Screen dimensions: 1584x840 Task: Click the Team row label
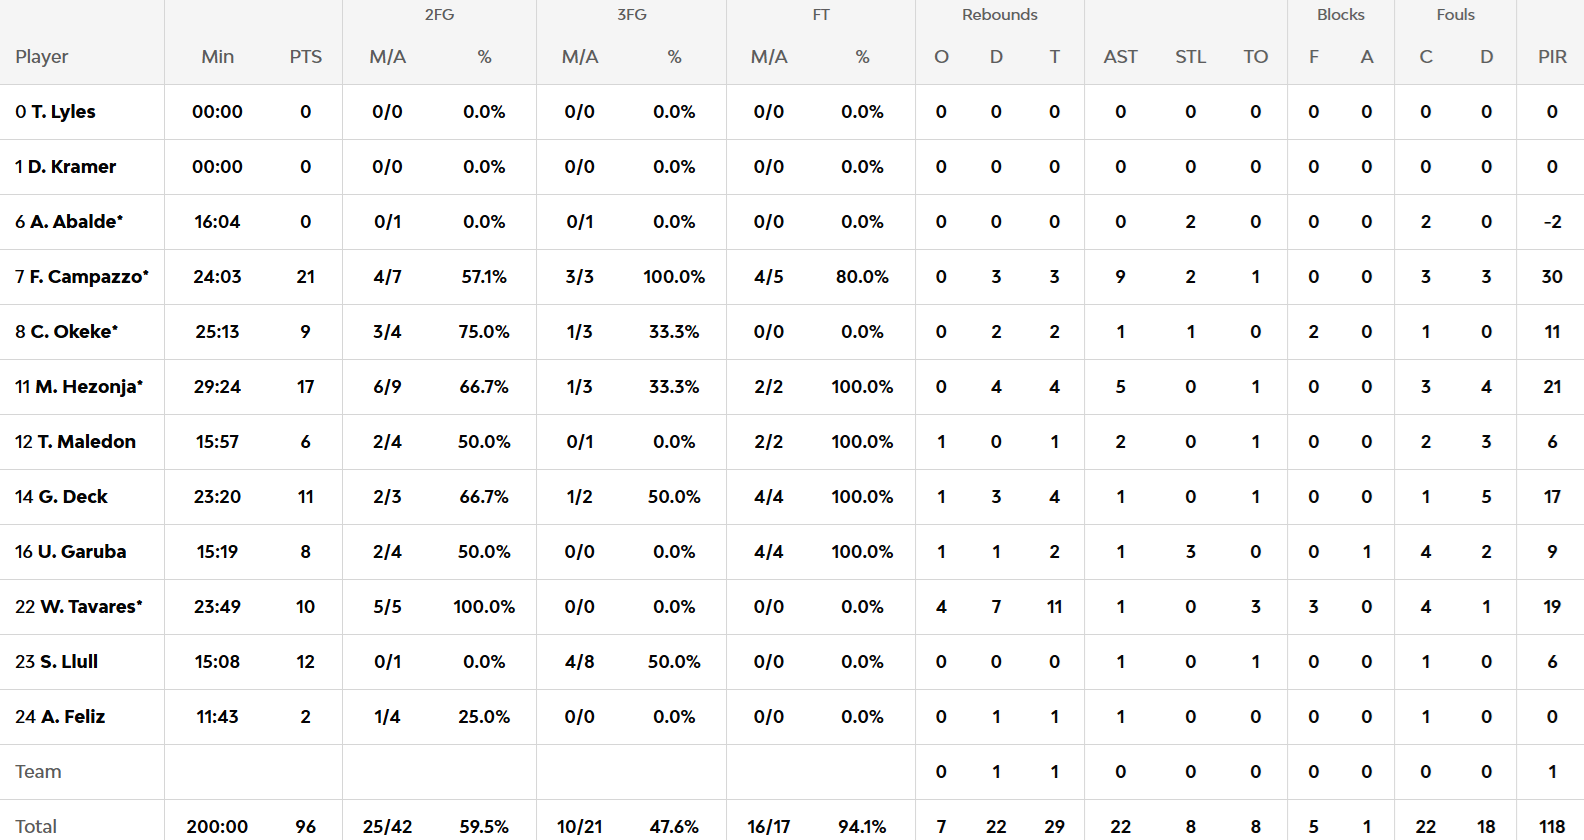[x=38, y=772]
